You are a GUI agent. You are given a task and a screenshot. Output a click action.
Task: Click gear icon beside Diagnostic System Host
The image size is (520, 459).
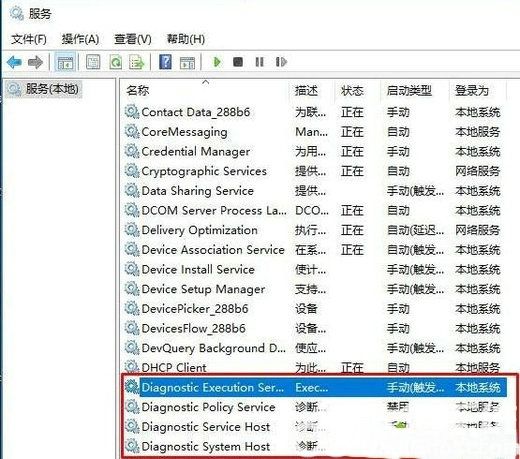(132, 446)
